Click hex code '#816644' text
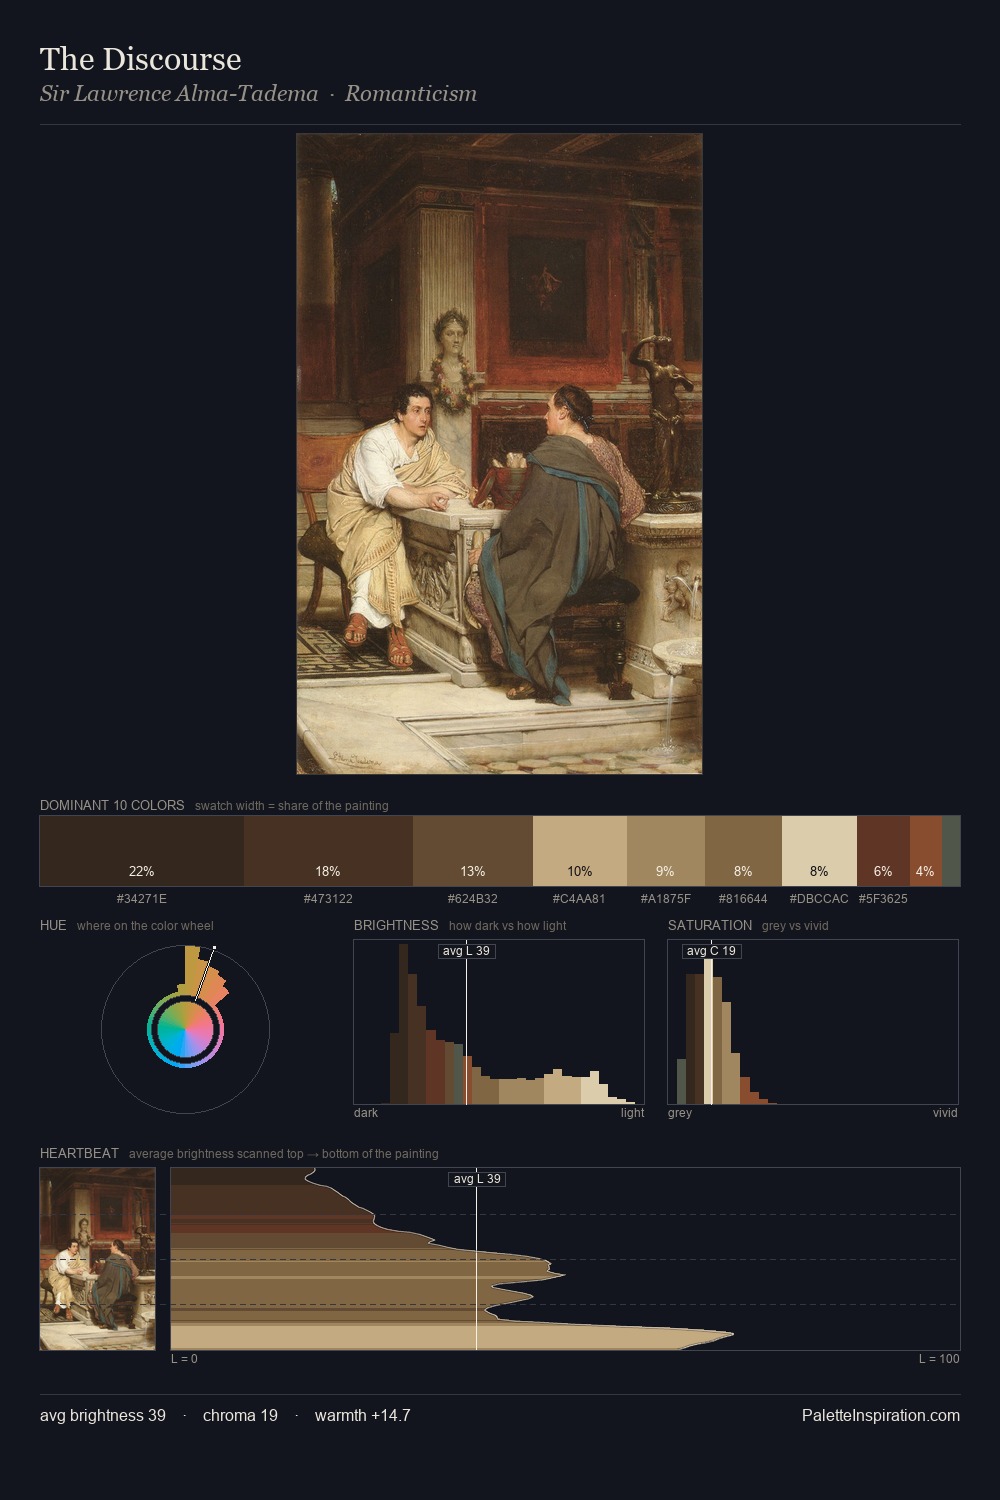Viewport: 1000px width, 1500px height. pos(743,899)
